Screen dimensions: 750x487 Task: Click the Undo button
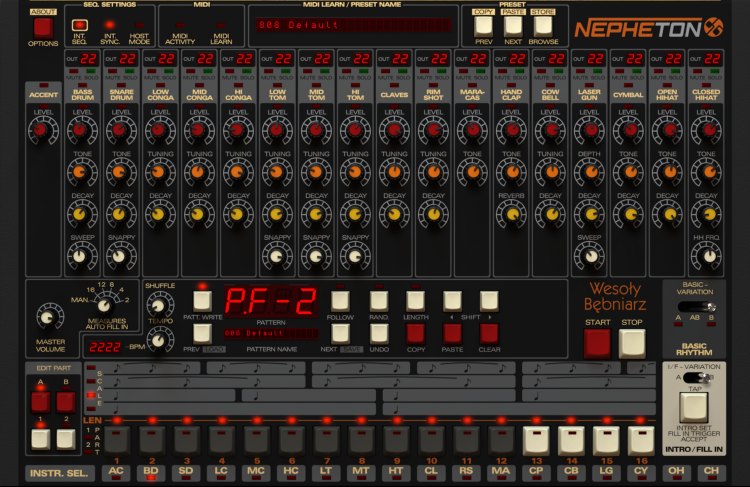(379, 333)
